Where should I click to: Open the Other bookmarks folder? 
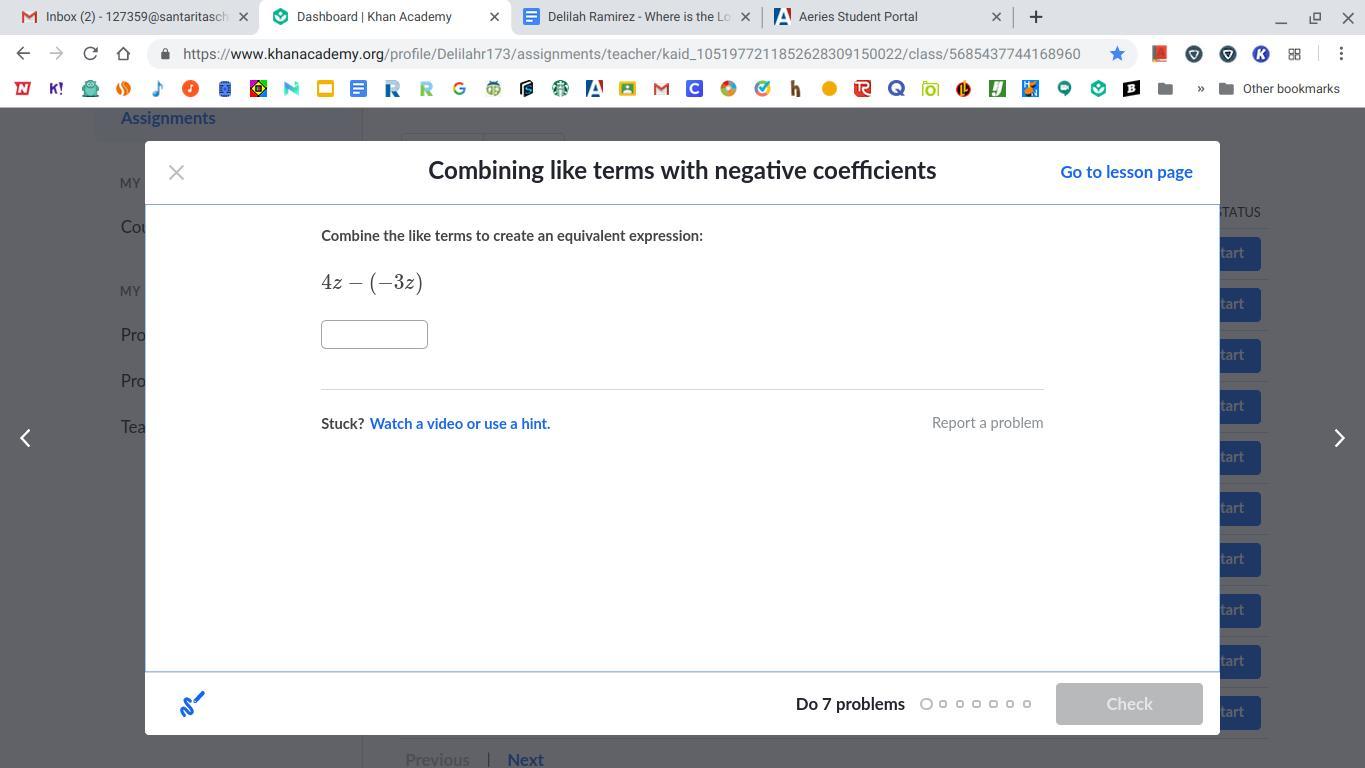point(1279,89)
